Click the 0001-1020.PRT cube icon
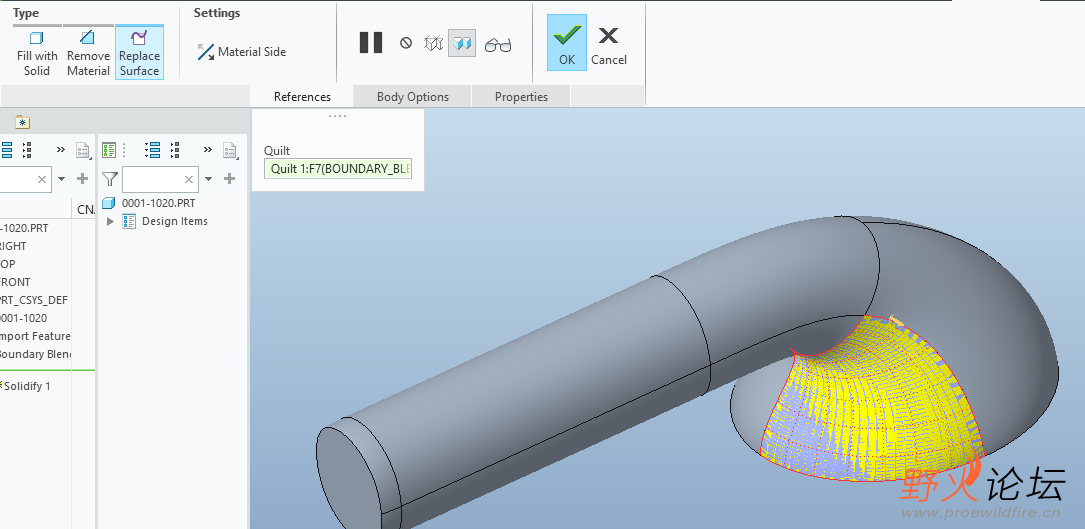This screenshot has height=529, width=1085. pos(108,203)
